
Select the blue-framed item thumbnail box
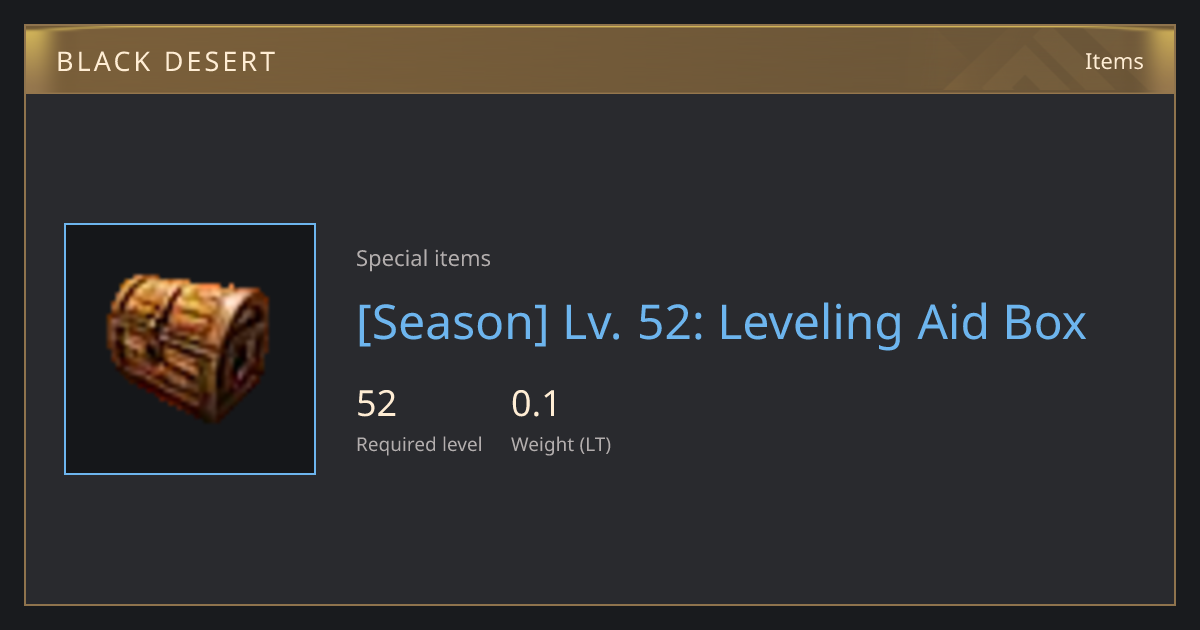[190, 349]
